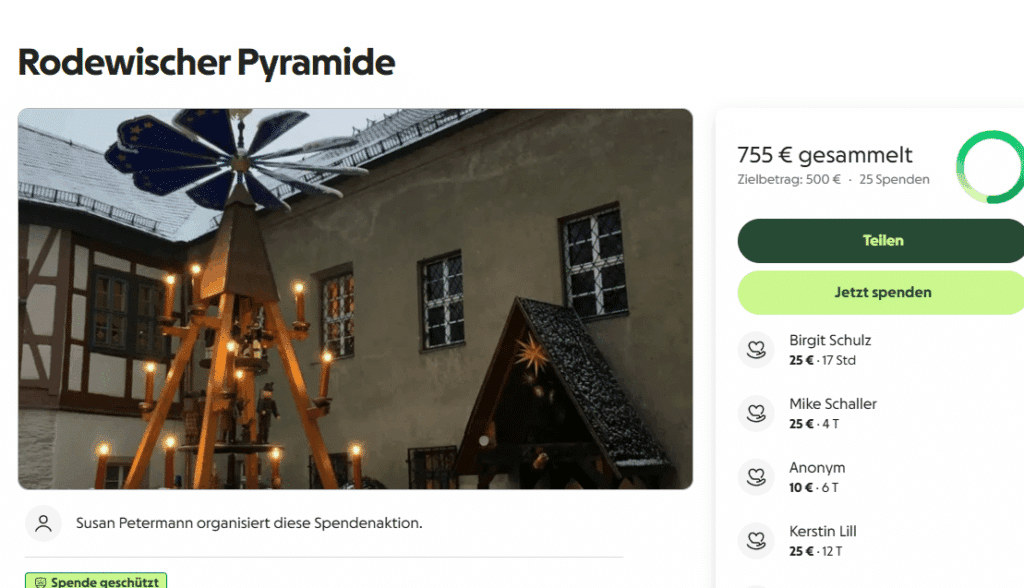The image size is (1024, 588).
Task: Click the donation icon next to Mike Schaller
Action: click(x=756, y=413)
